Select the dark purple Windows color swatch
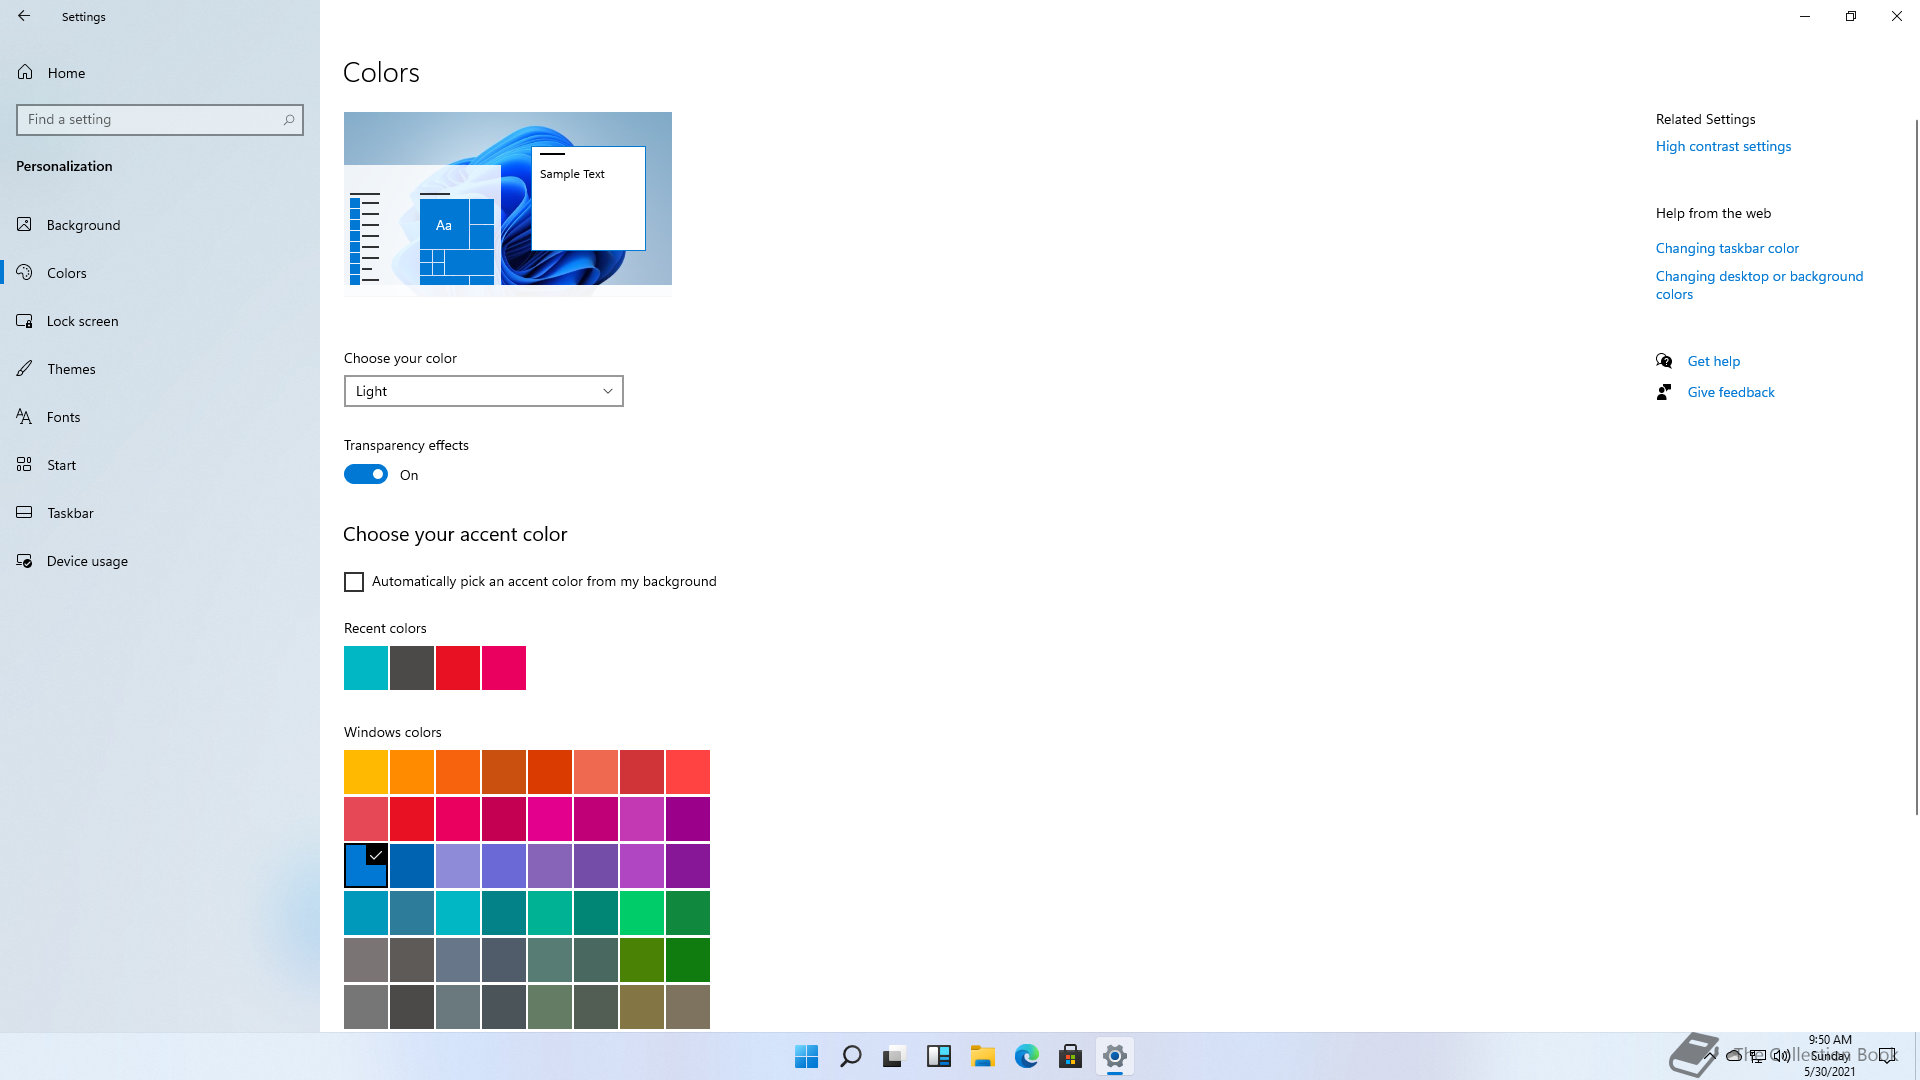Screen dimensions: 1920x1080 click(x=688, y=866)
